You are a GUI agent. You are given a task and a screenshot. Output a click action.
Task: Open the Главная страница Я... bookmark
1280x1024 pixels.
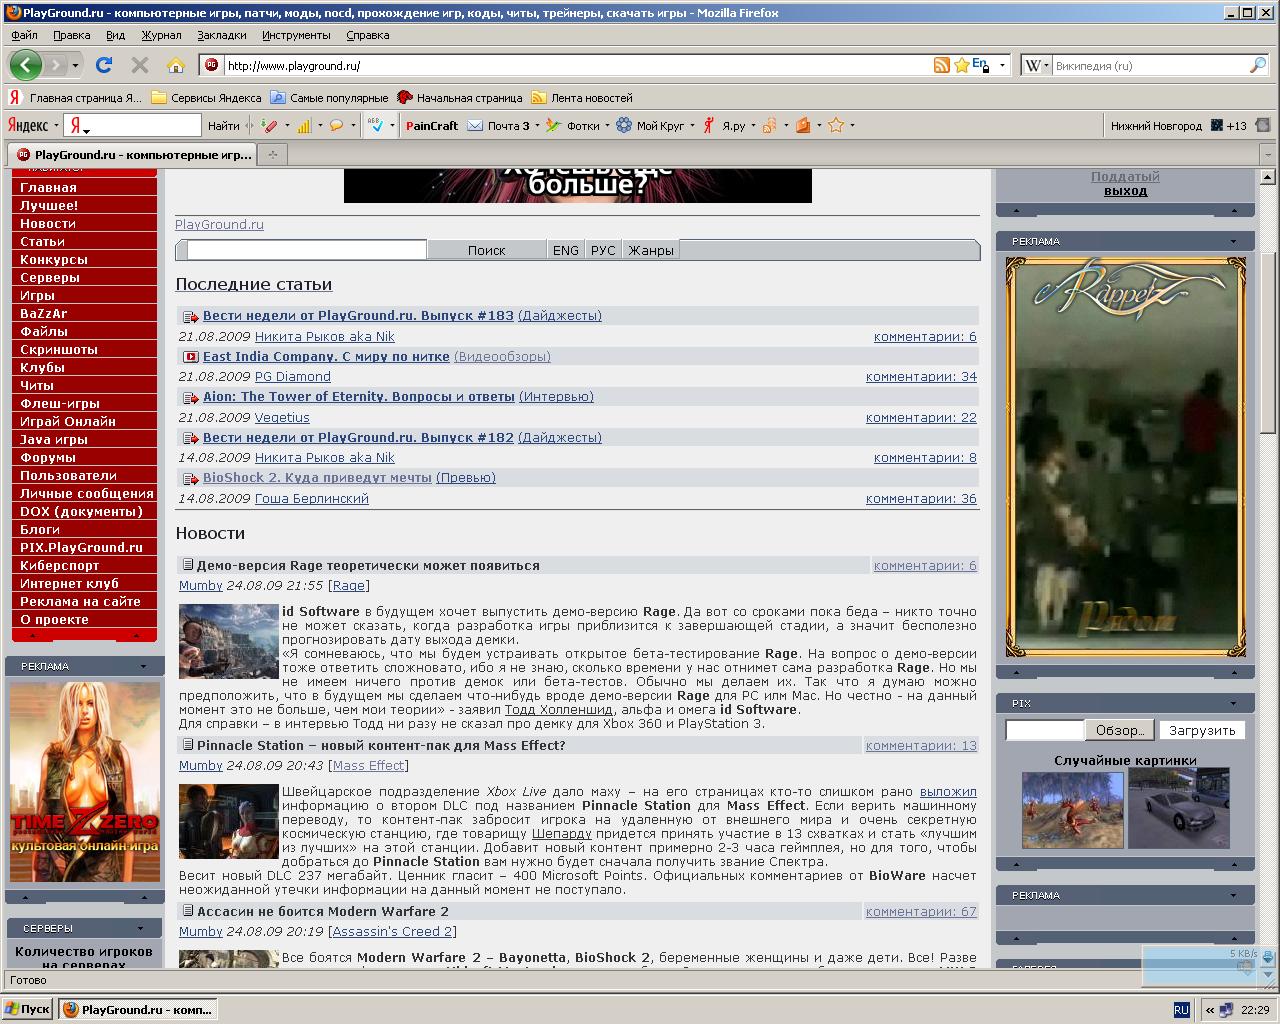tap(76, 98)
